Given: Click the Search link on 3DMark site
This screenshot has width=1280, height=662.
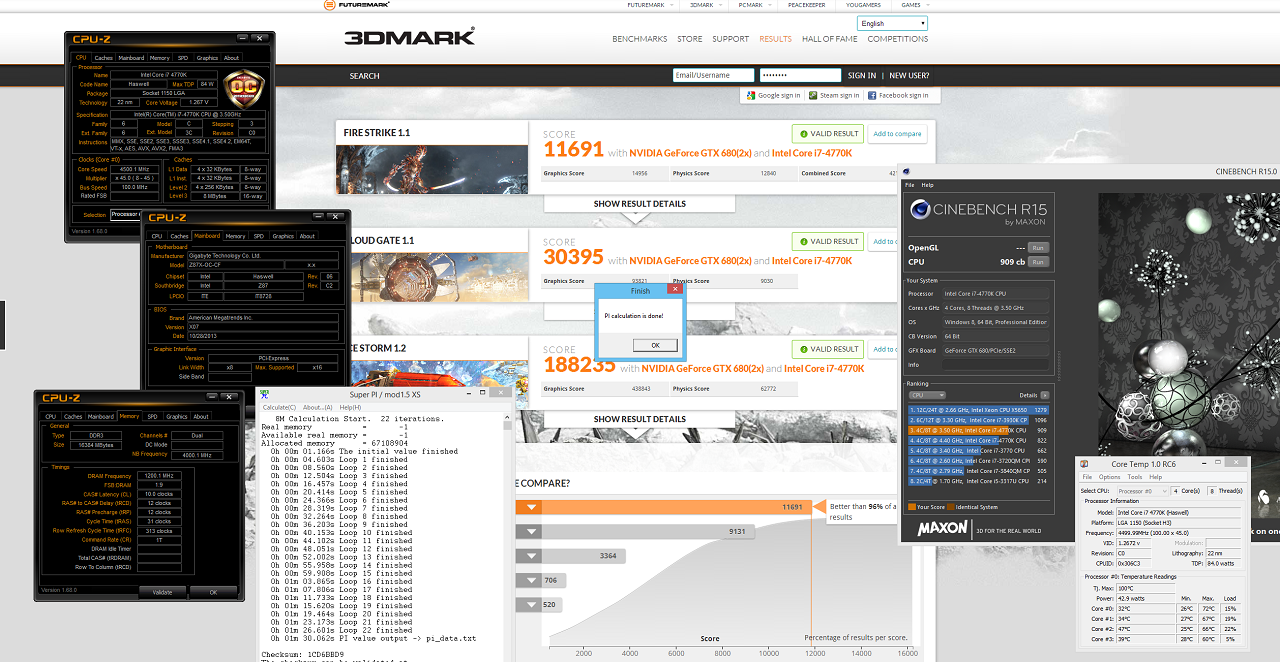Looking at the screenshot, I should [x=364, y=75].
